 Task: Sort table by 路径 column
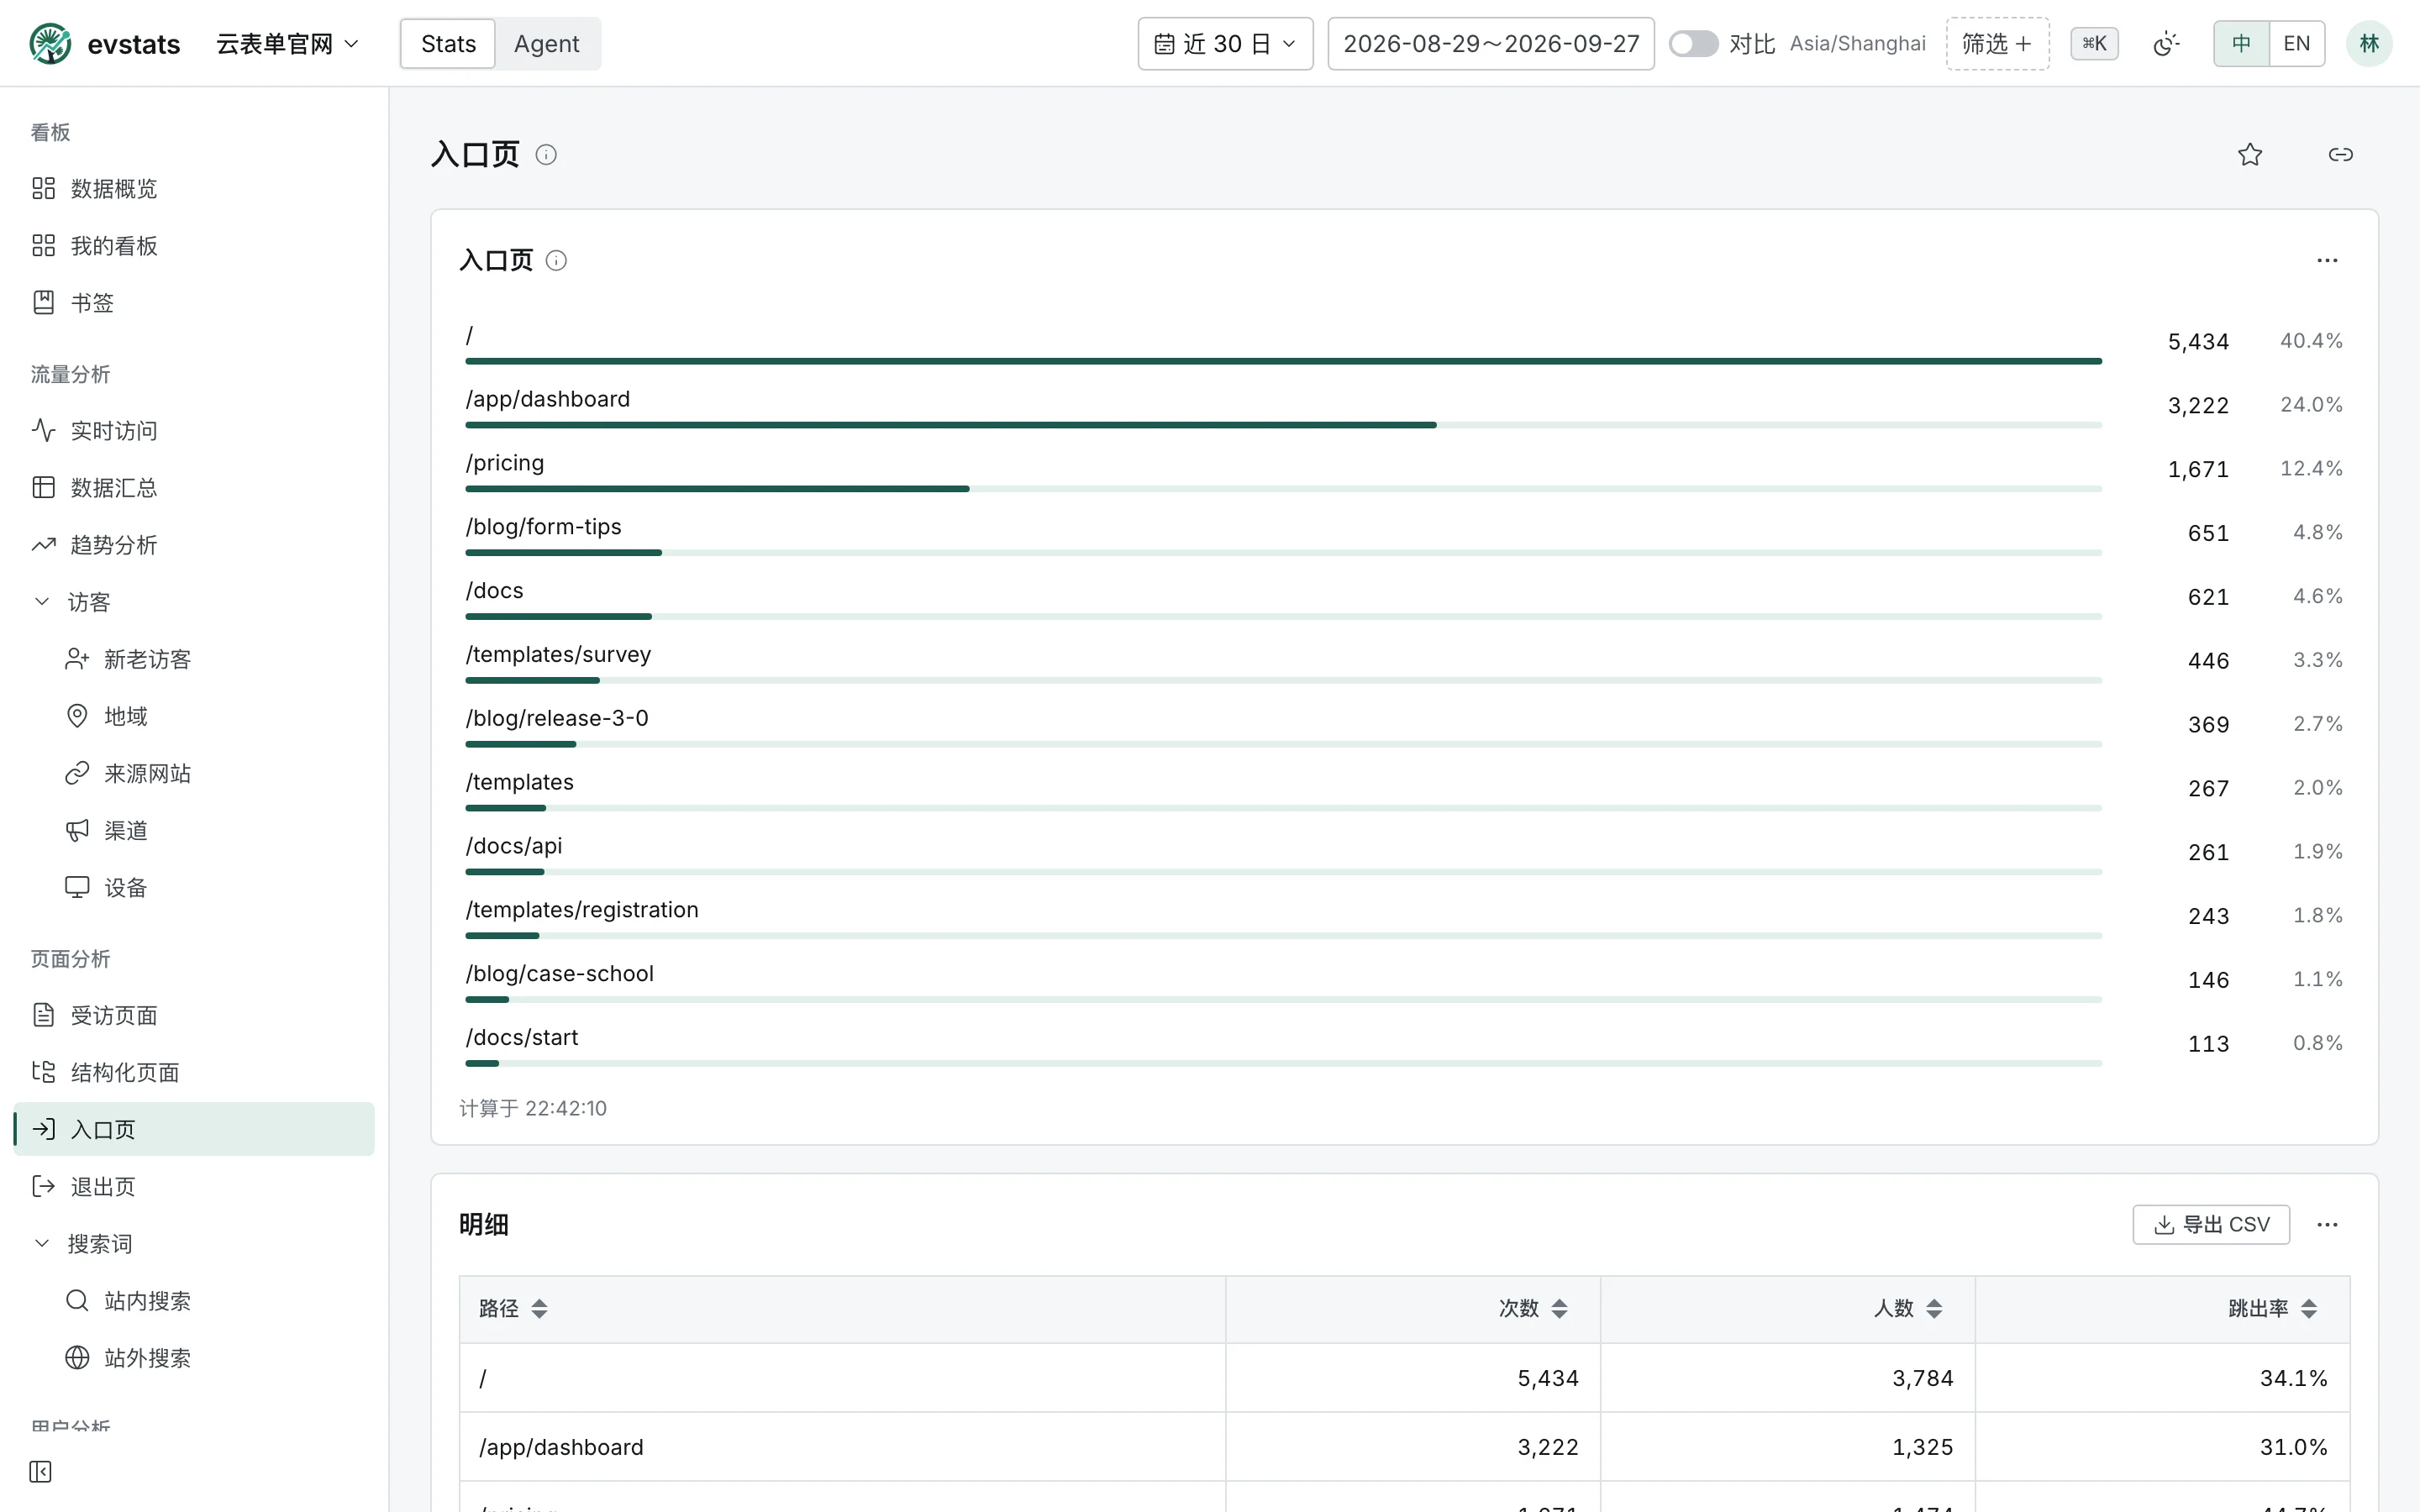click(540, 1309)
